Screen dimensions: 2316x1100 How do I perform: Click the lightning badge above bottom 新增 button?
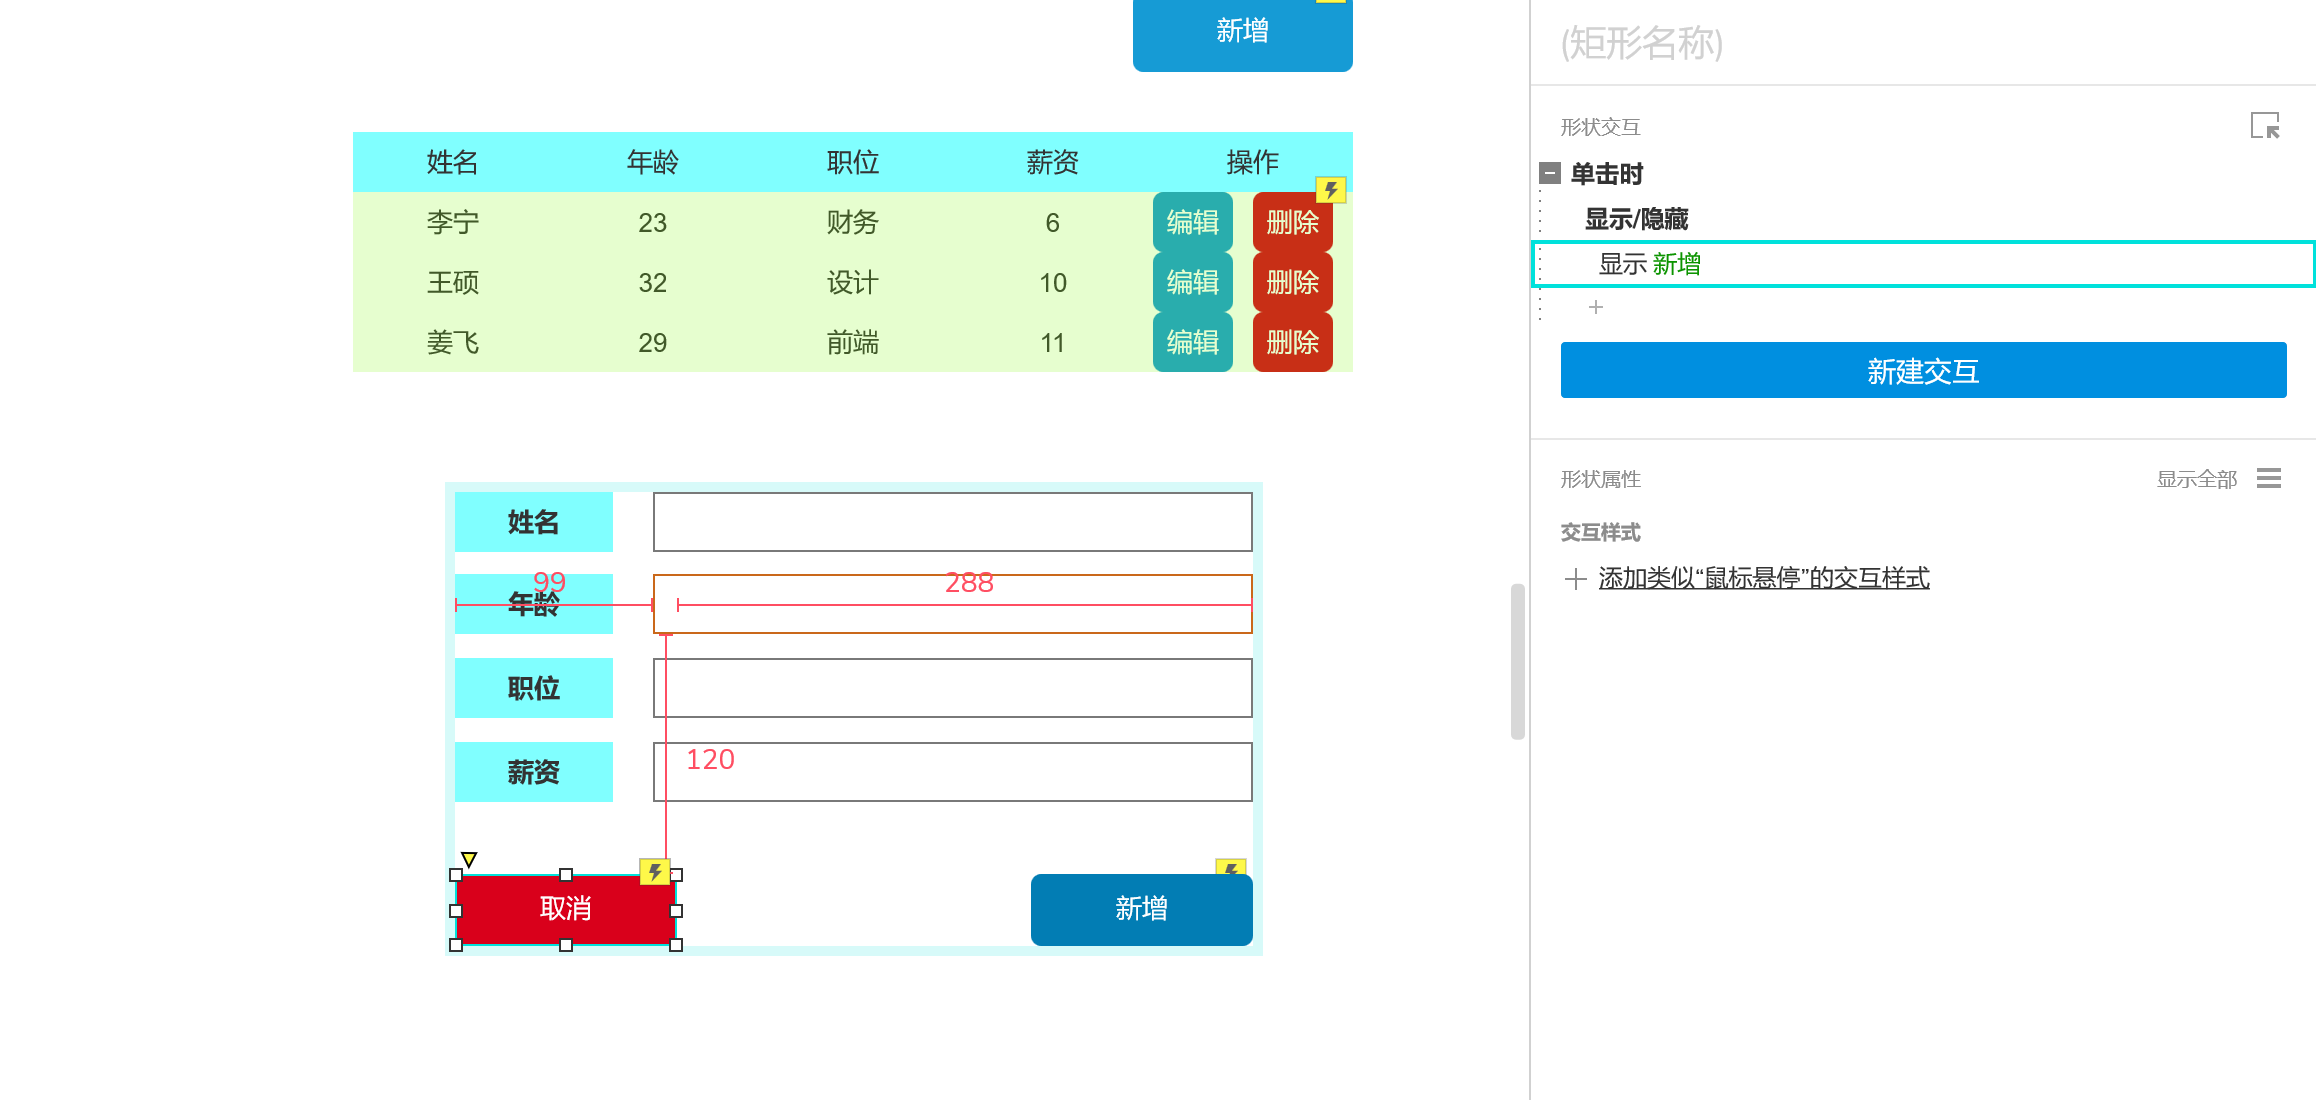[x=1230, y=868]
